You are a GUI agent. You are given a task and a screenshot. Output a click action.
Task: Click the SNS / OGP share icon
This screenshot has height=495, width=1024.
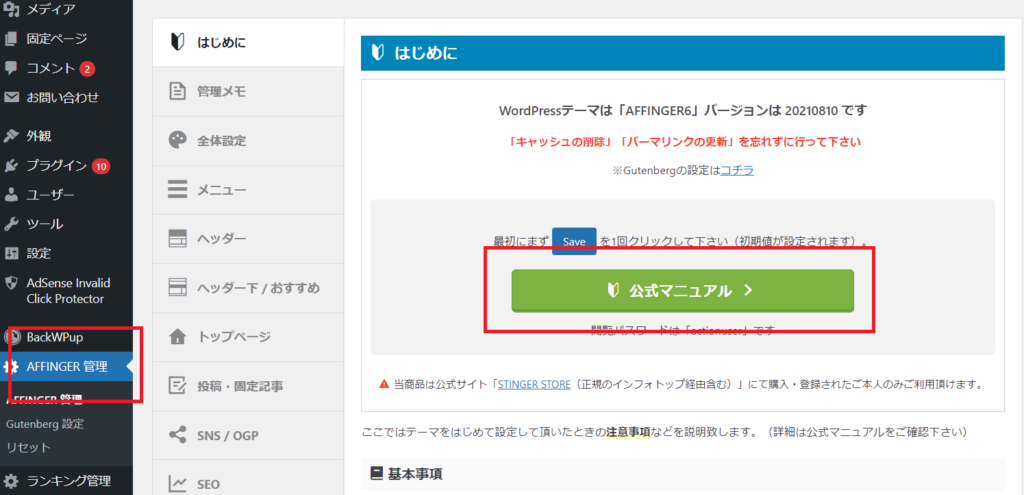coord(177,435)
